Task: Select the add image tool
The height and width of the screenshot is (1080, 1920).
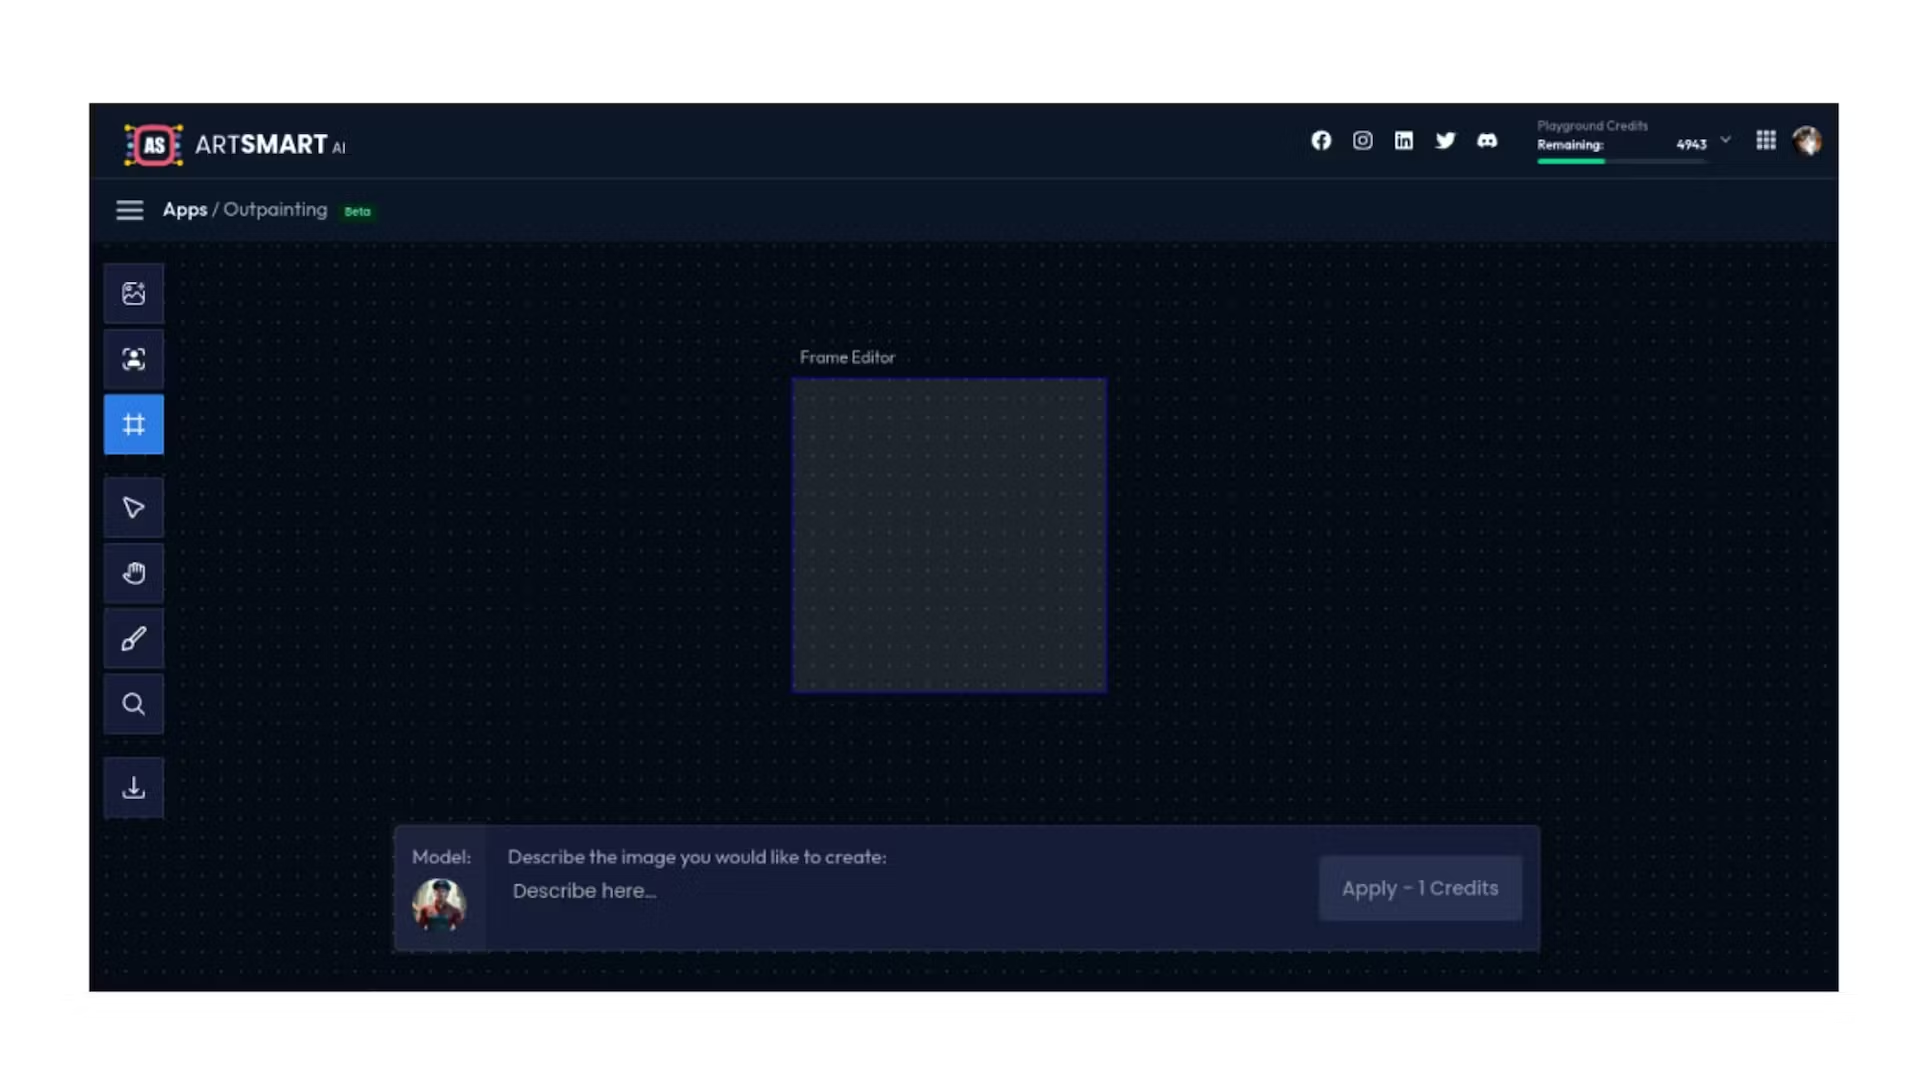Action: (x=134, y=292)
